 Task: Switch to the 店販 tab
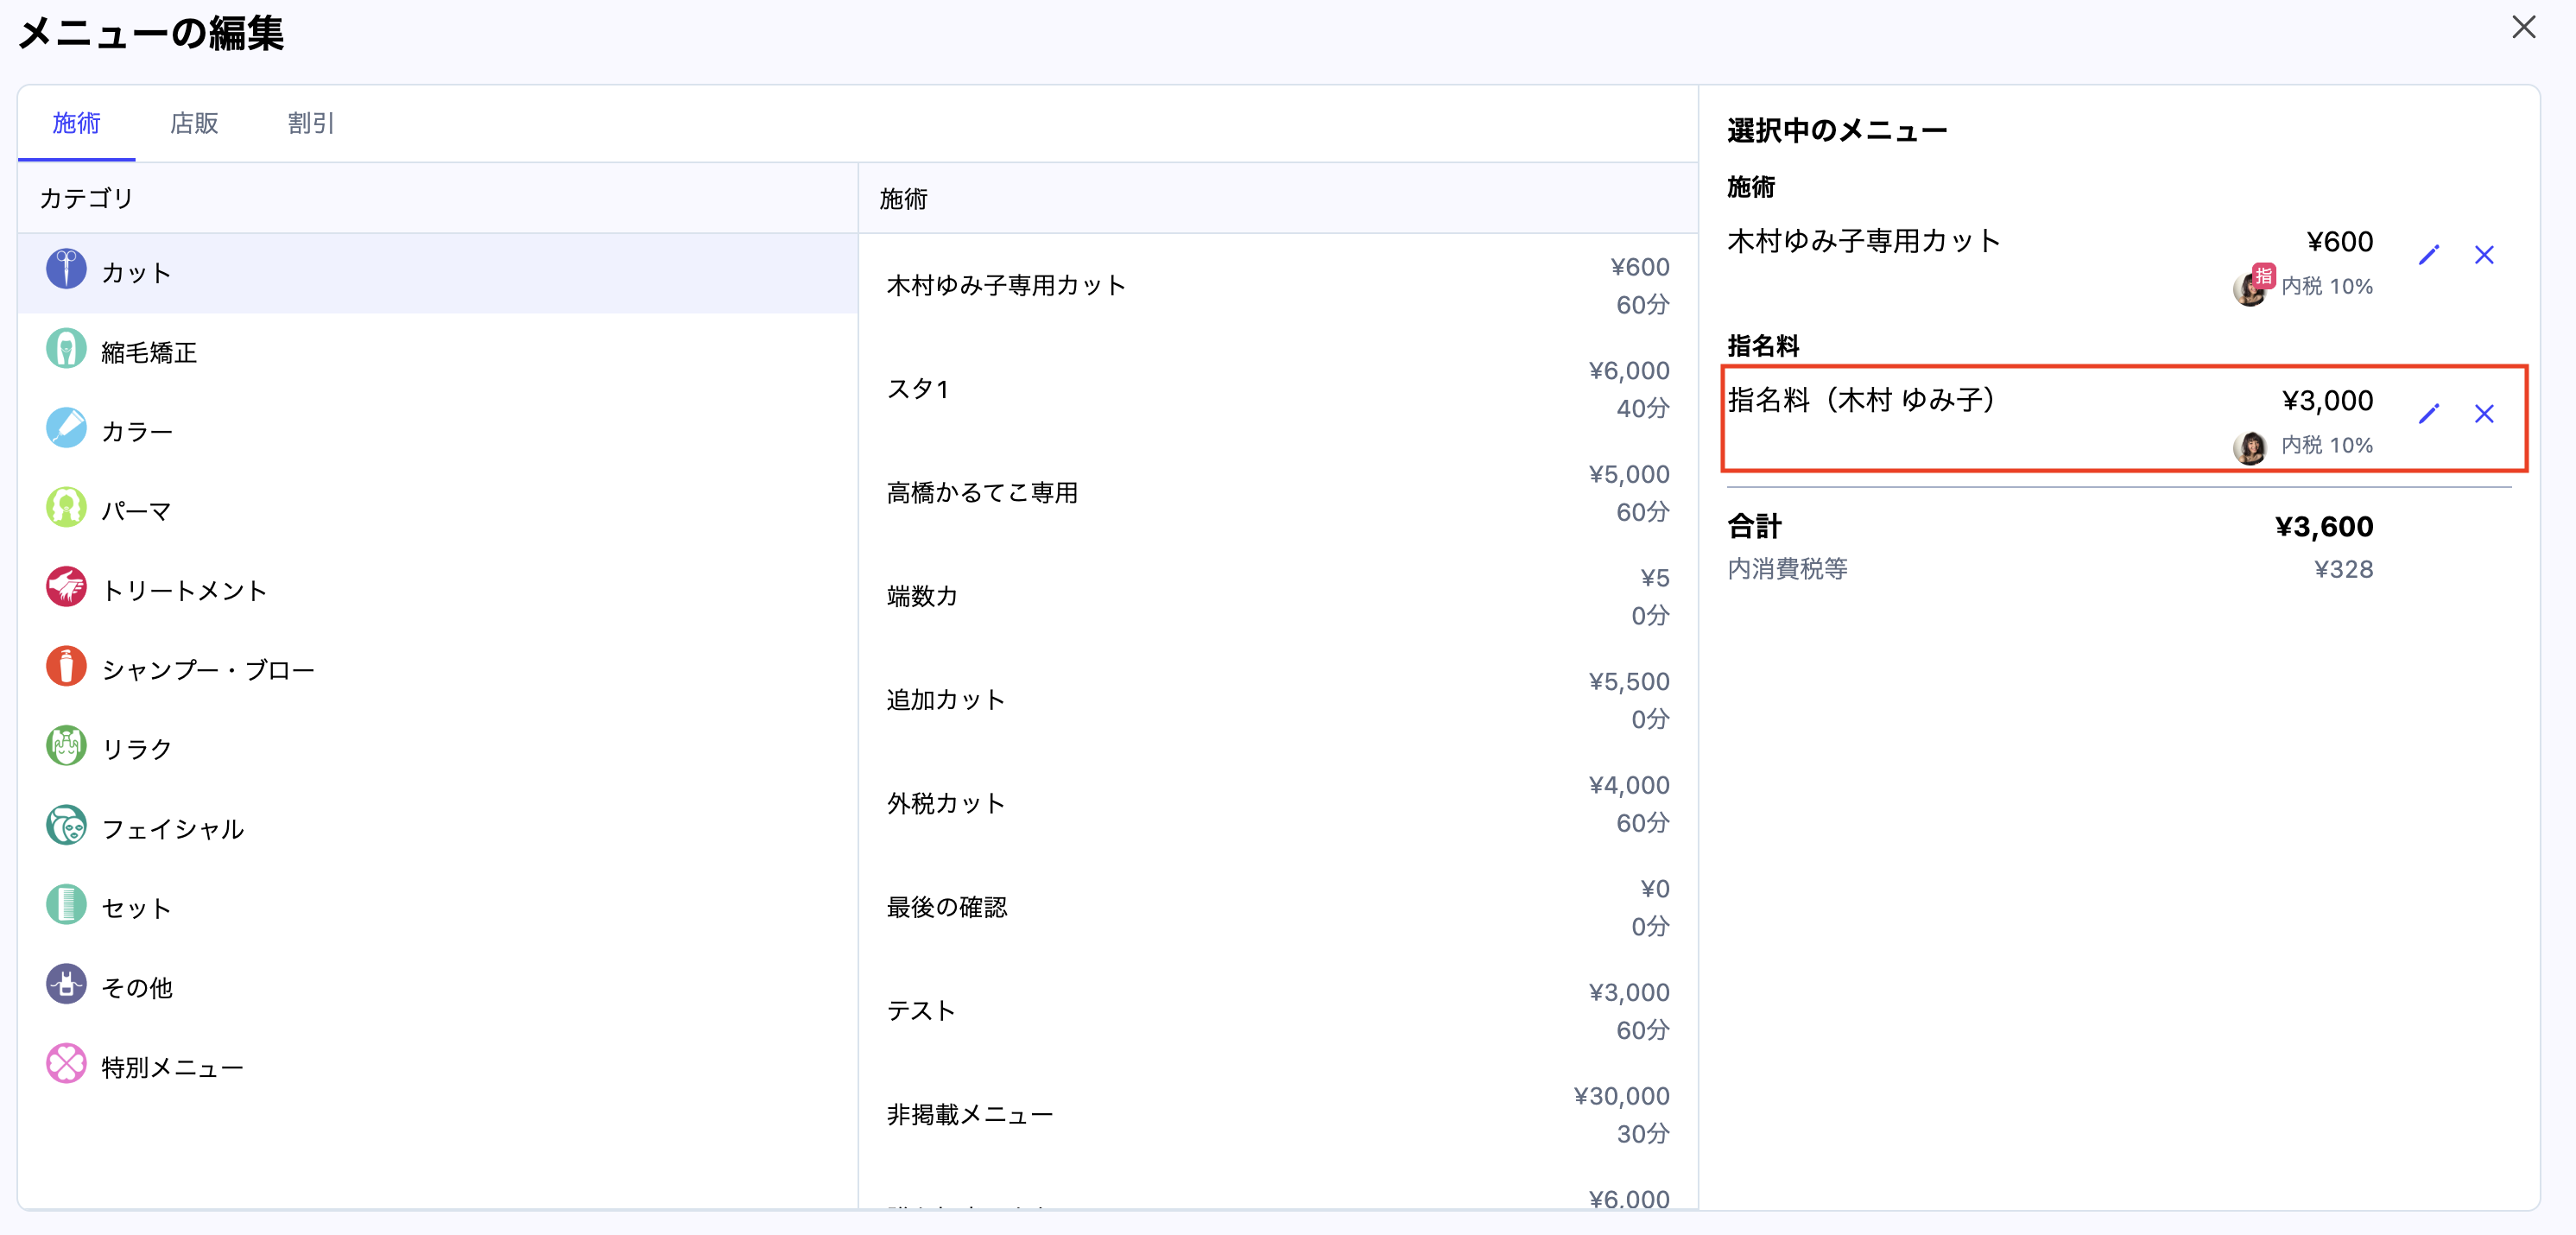pos(194,123)
